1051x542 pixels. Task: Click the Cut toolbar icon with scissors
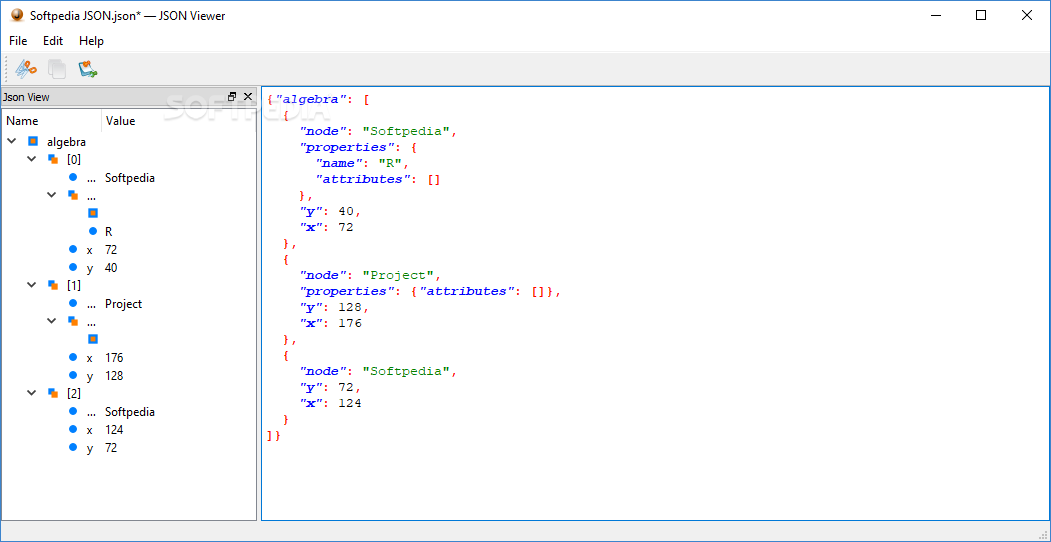pyautogui.click(x=26, y=68)
